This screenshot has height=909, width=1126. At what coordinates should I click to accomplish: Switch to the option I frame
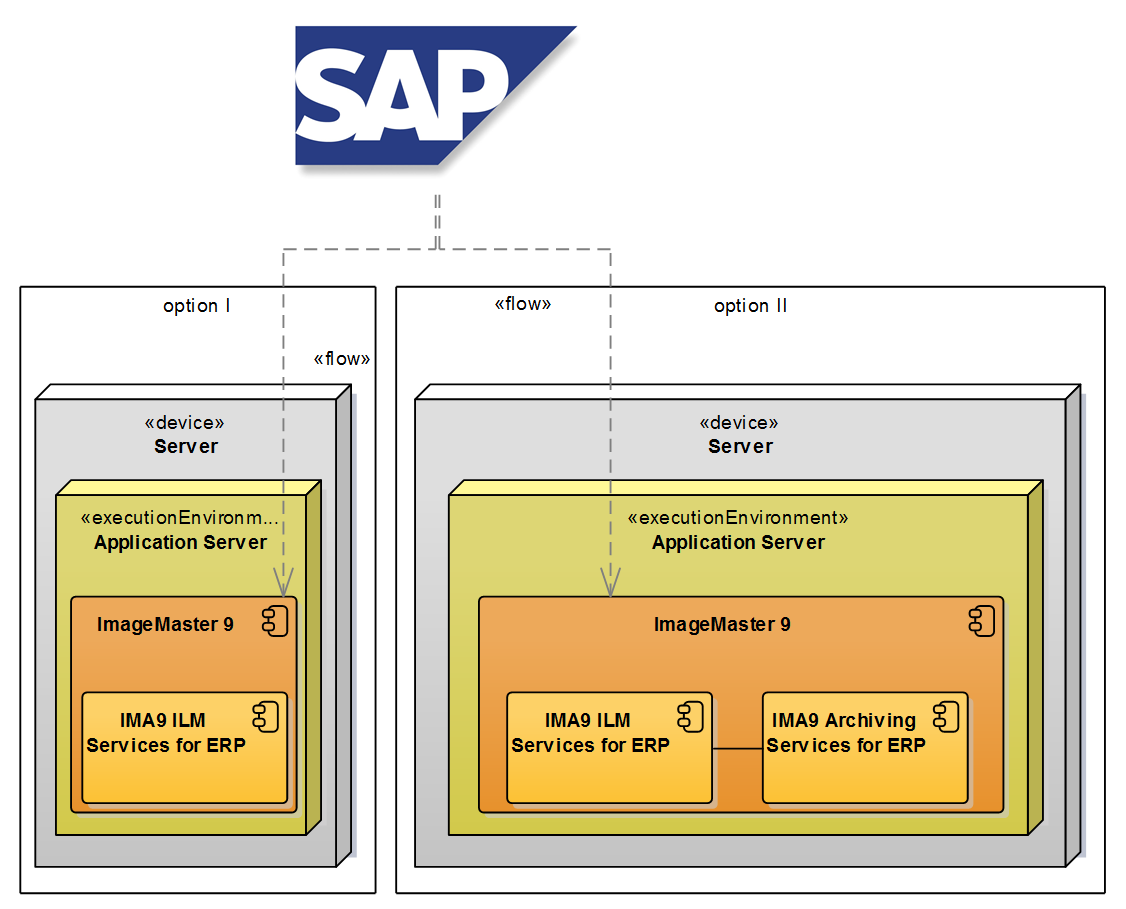(x=197, y=306)
